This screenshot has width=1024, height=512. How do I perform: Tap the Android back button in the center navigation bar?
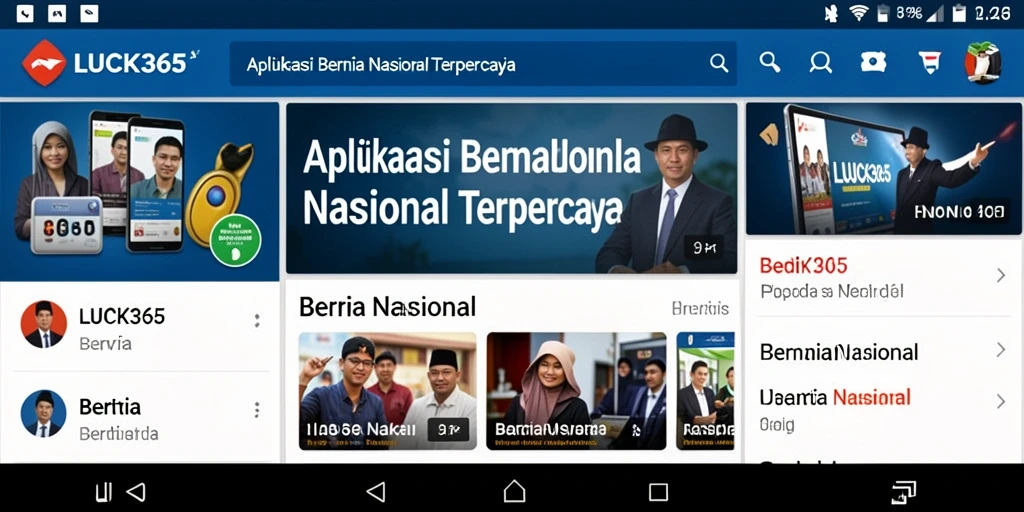click(376, 492)
